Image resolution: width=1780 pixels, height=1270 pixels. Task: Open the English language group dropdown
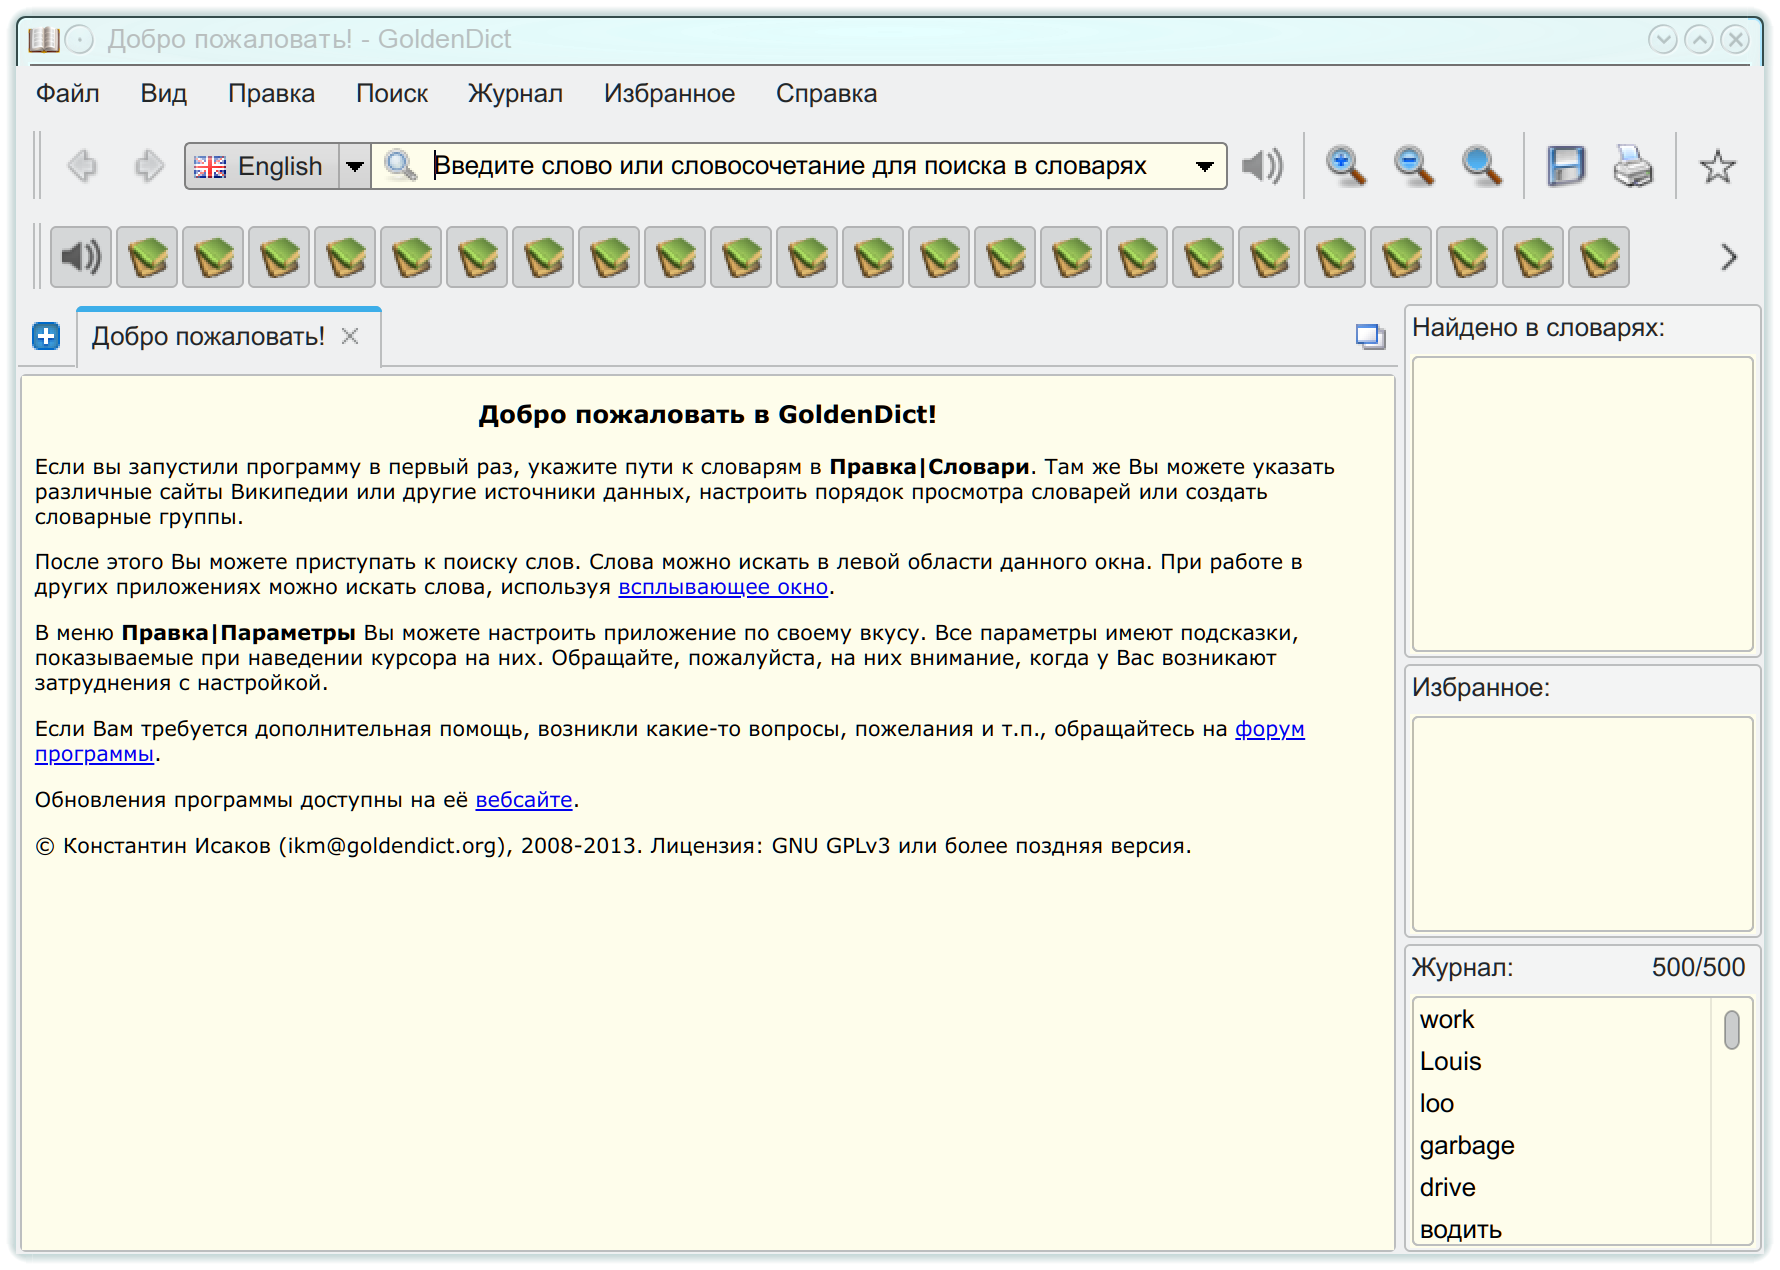click(355, 166)
